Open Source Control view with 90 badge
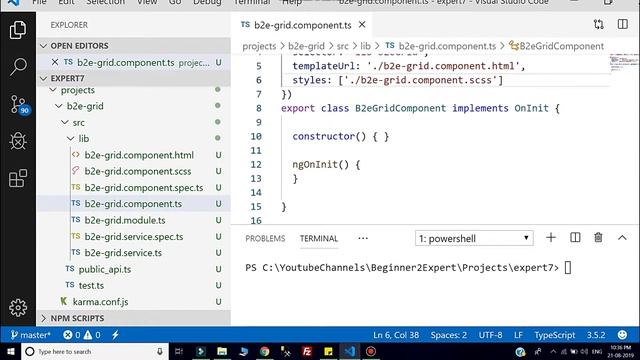The height and width of the screenshot is (360, 640). tap(19, 104)
